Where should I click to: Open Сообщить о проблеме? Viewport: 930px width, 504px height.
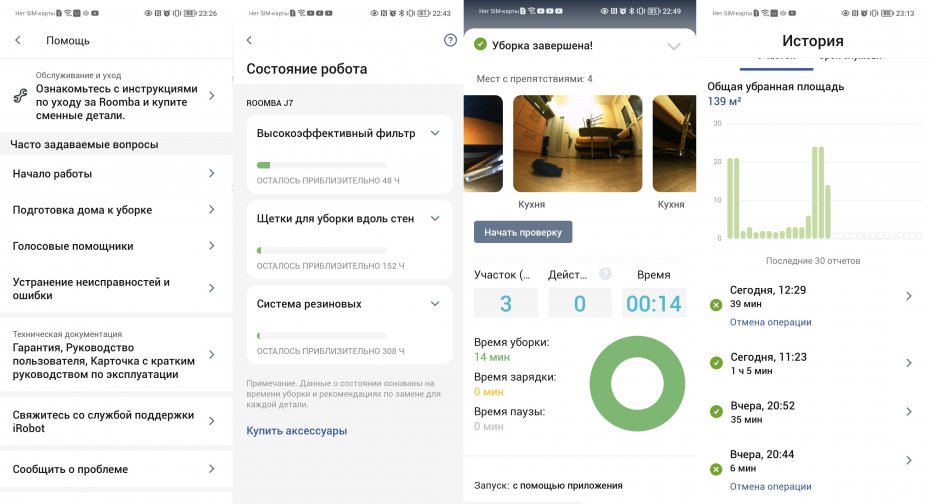pyautogui.click(x=116, y=469)
